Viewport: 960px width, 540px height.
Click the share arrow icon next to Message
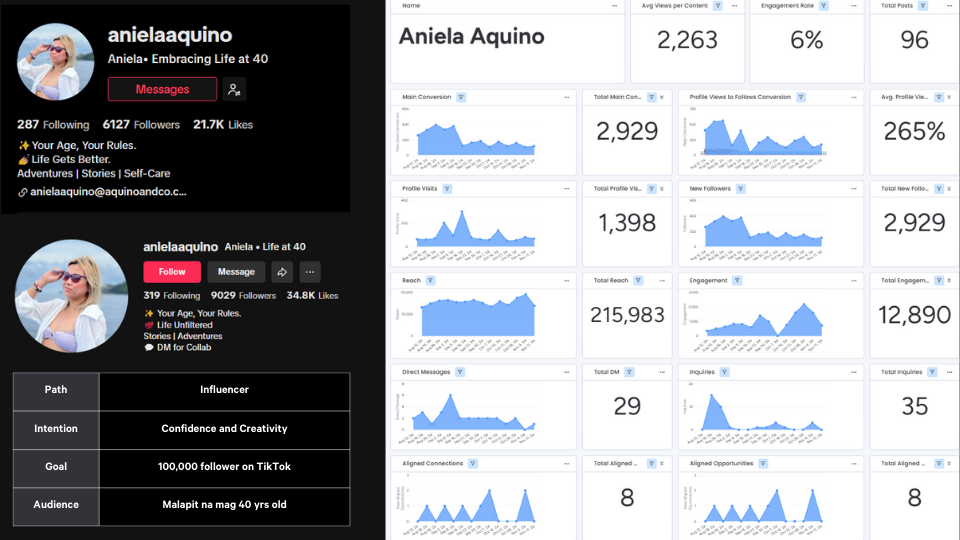coord(282,271)
